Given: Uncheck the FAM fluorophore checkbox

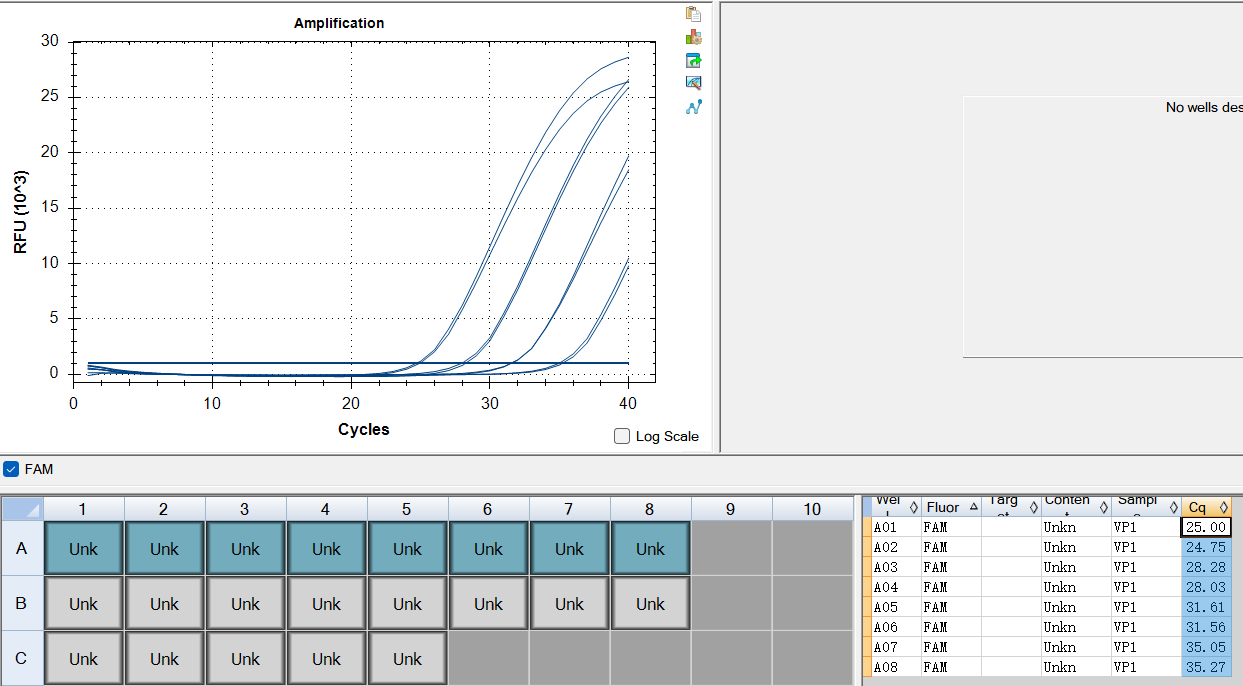Looking at the screenshot, I should 11,469.
